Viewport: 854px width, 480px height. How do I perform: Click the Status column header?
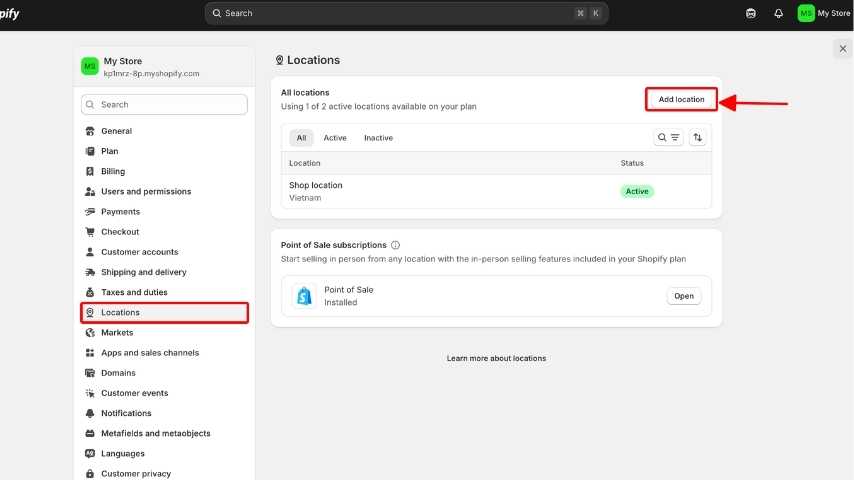point(632,163)
